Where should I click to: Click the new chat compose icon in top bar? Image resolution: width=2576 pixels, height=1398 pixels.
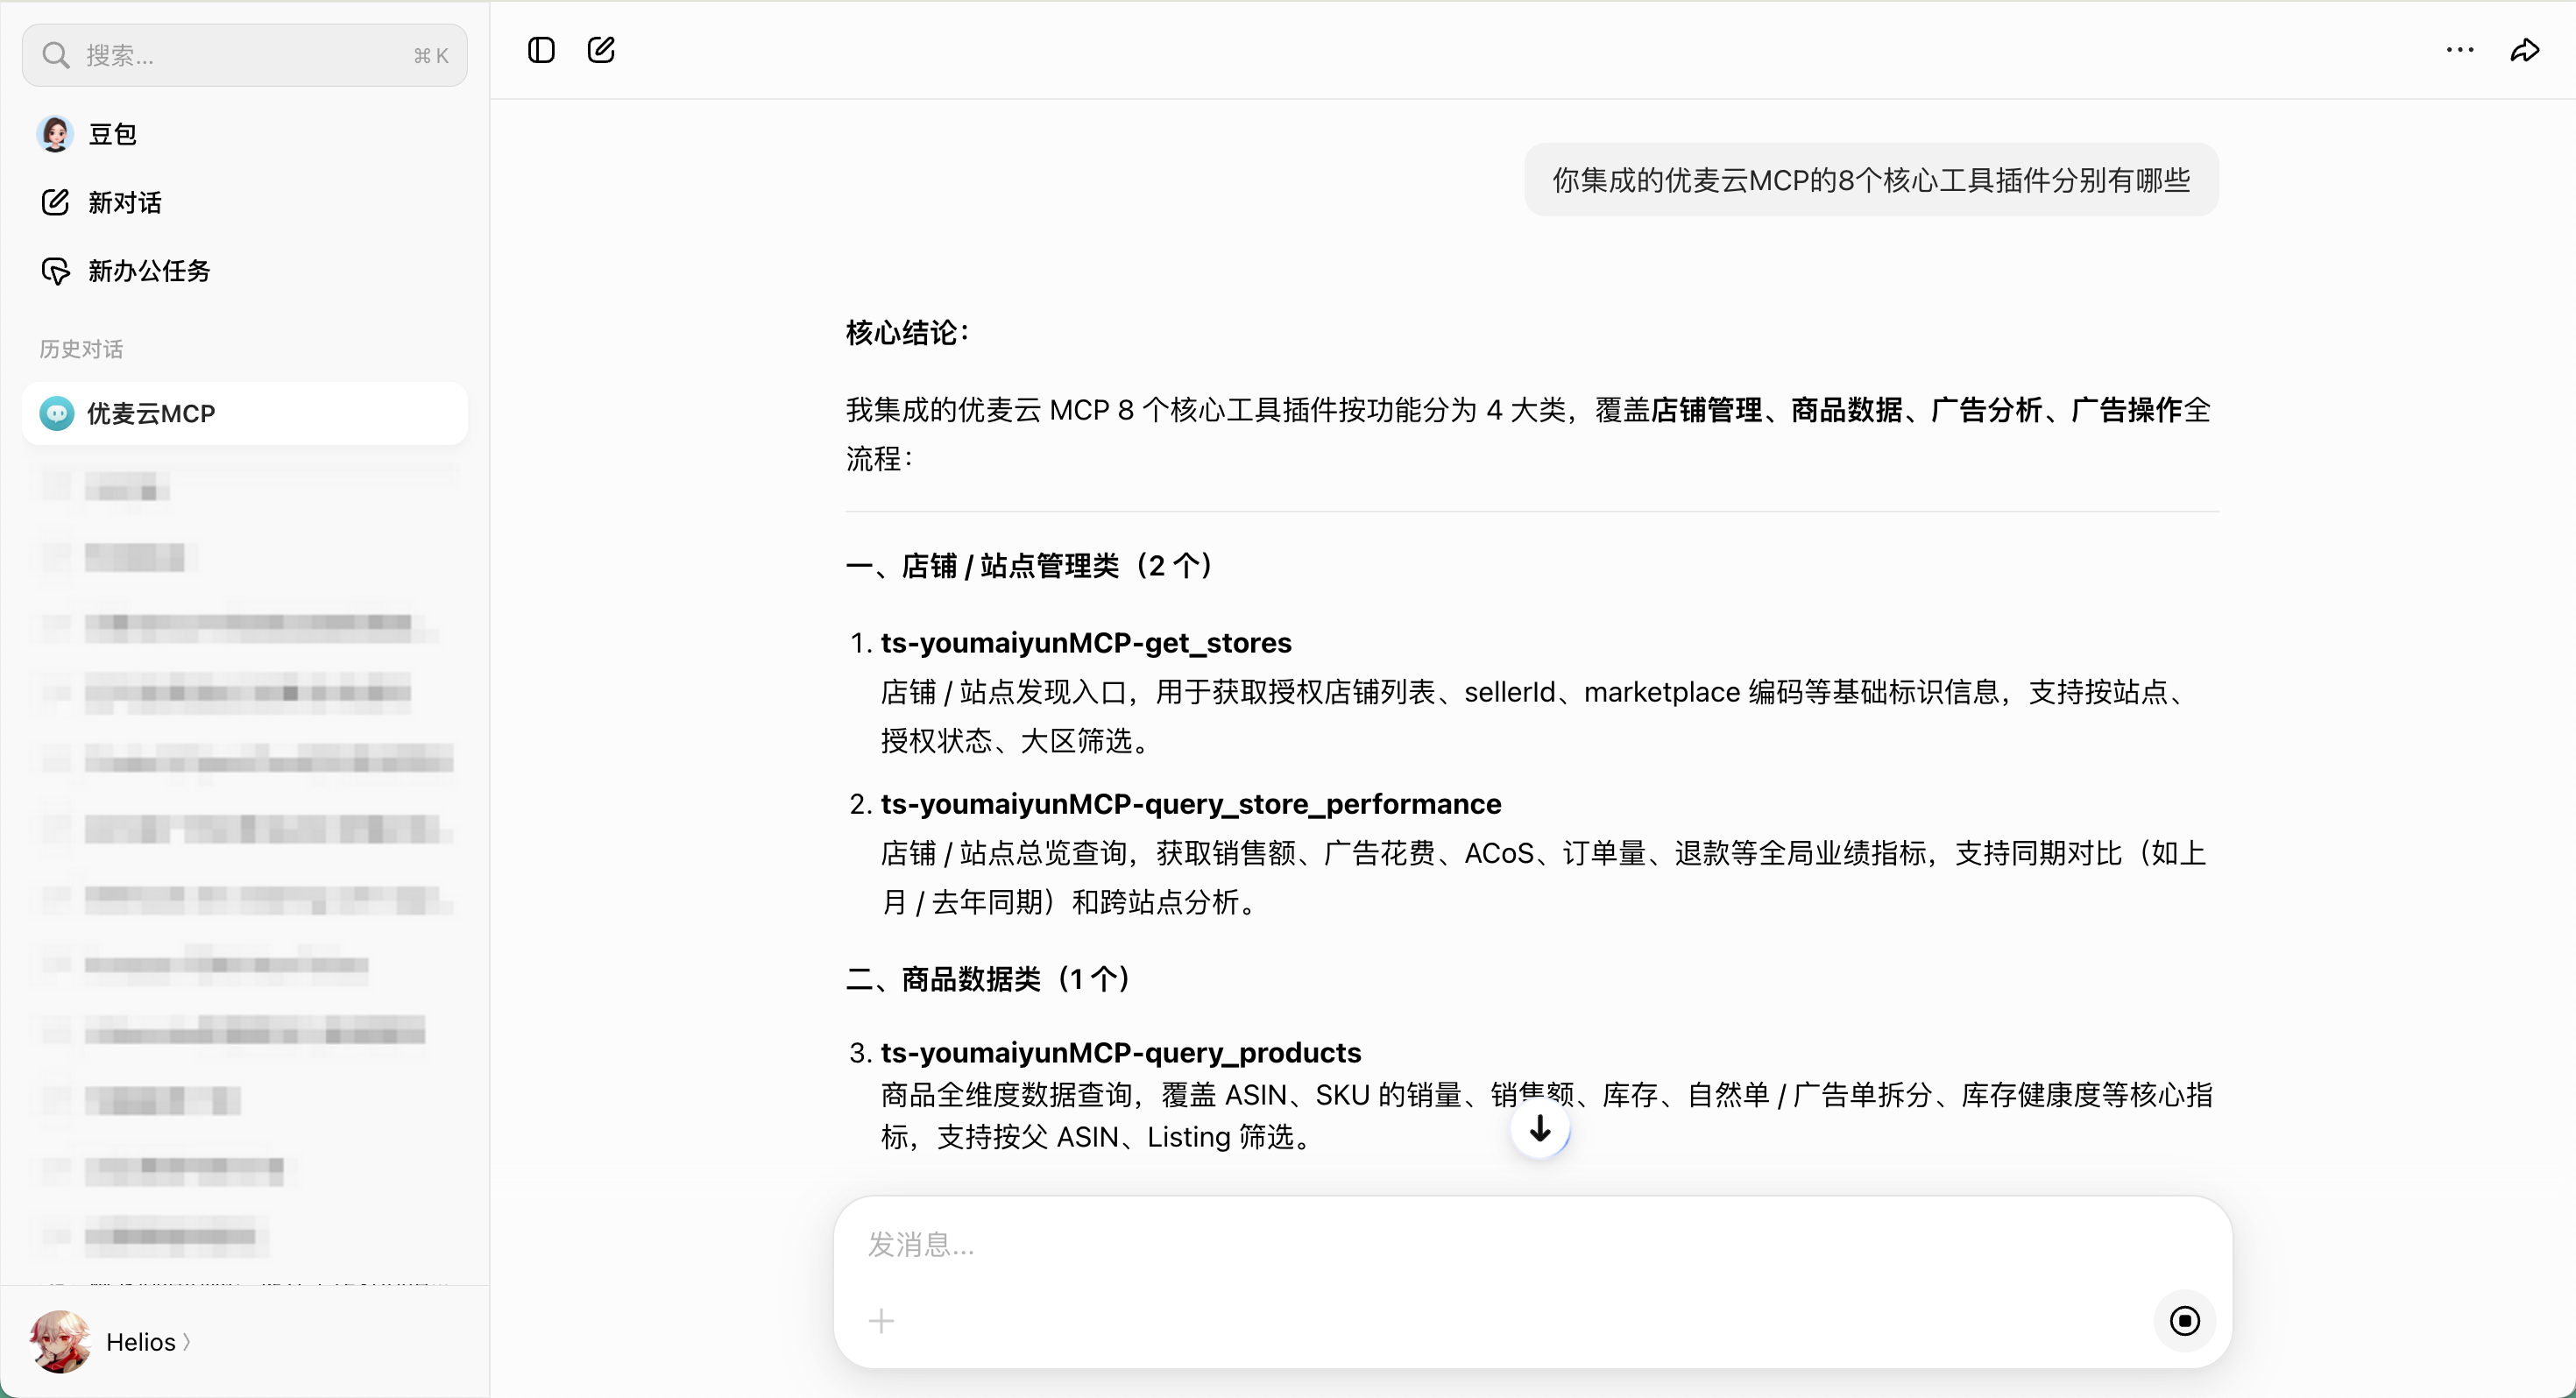pos(601,50)
